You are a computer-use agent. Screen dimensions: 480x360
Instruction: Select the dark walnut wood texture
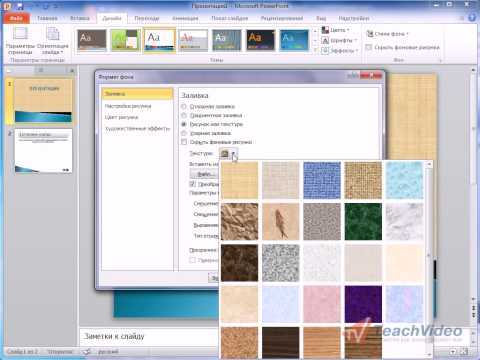(281, 343)
